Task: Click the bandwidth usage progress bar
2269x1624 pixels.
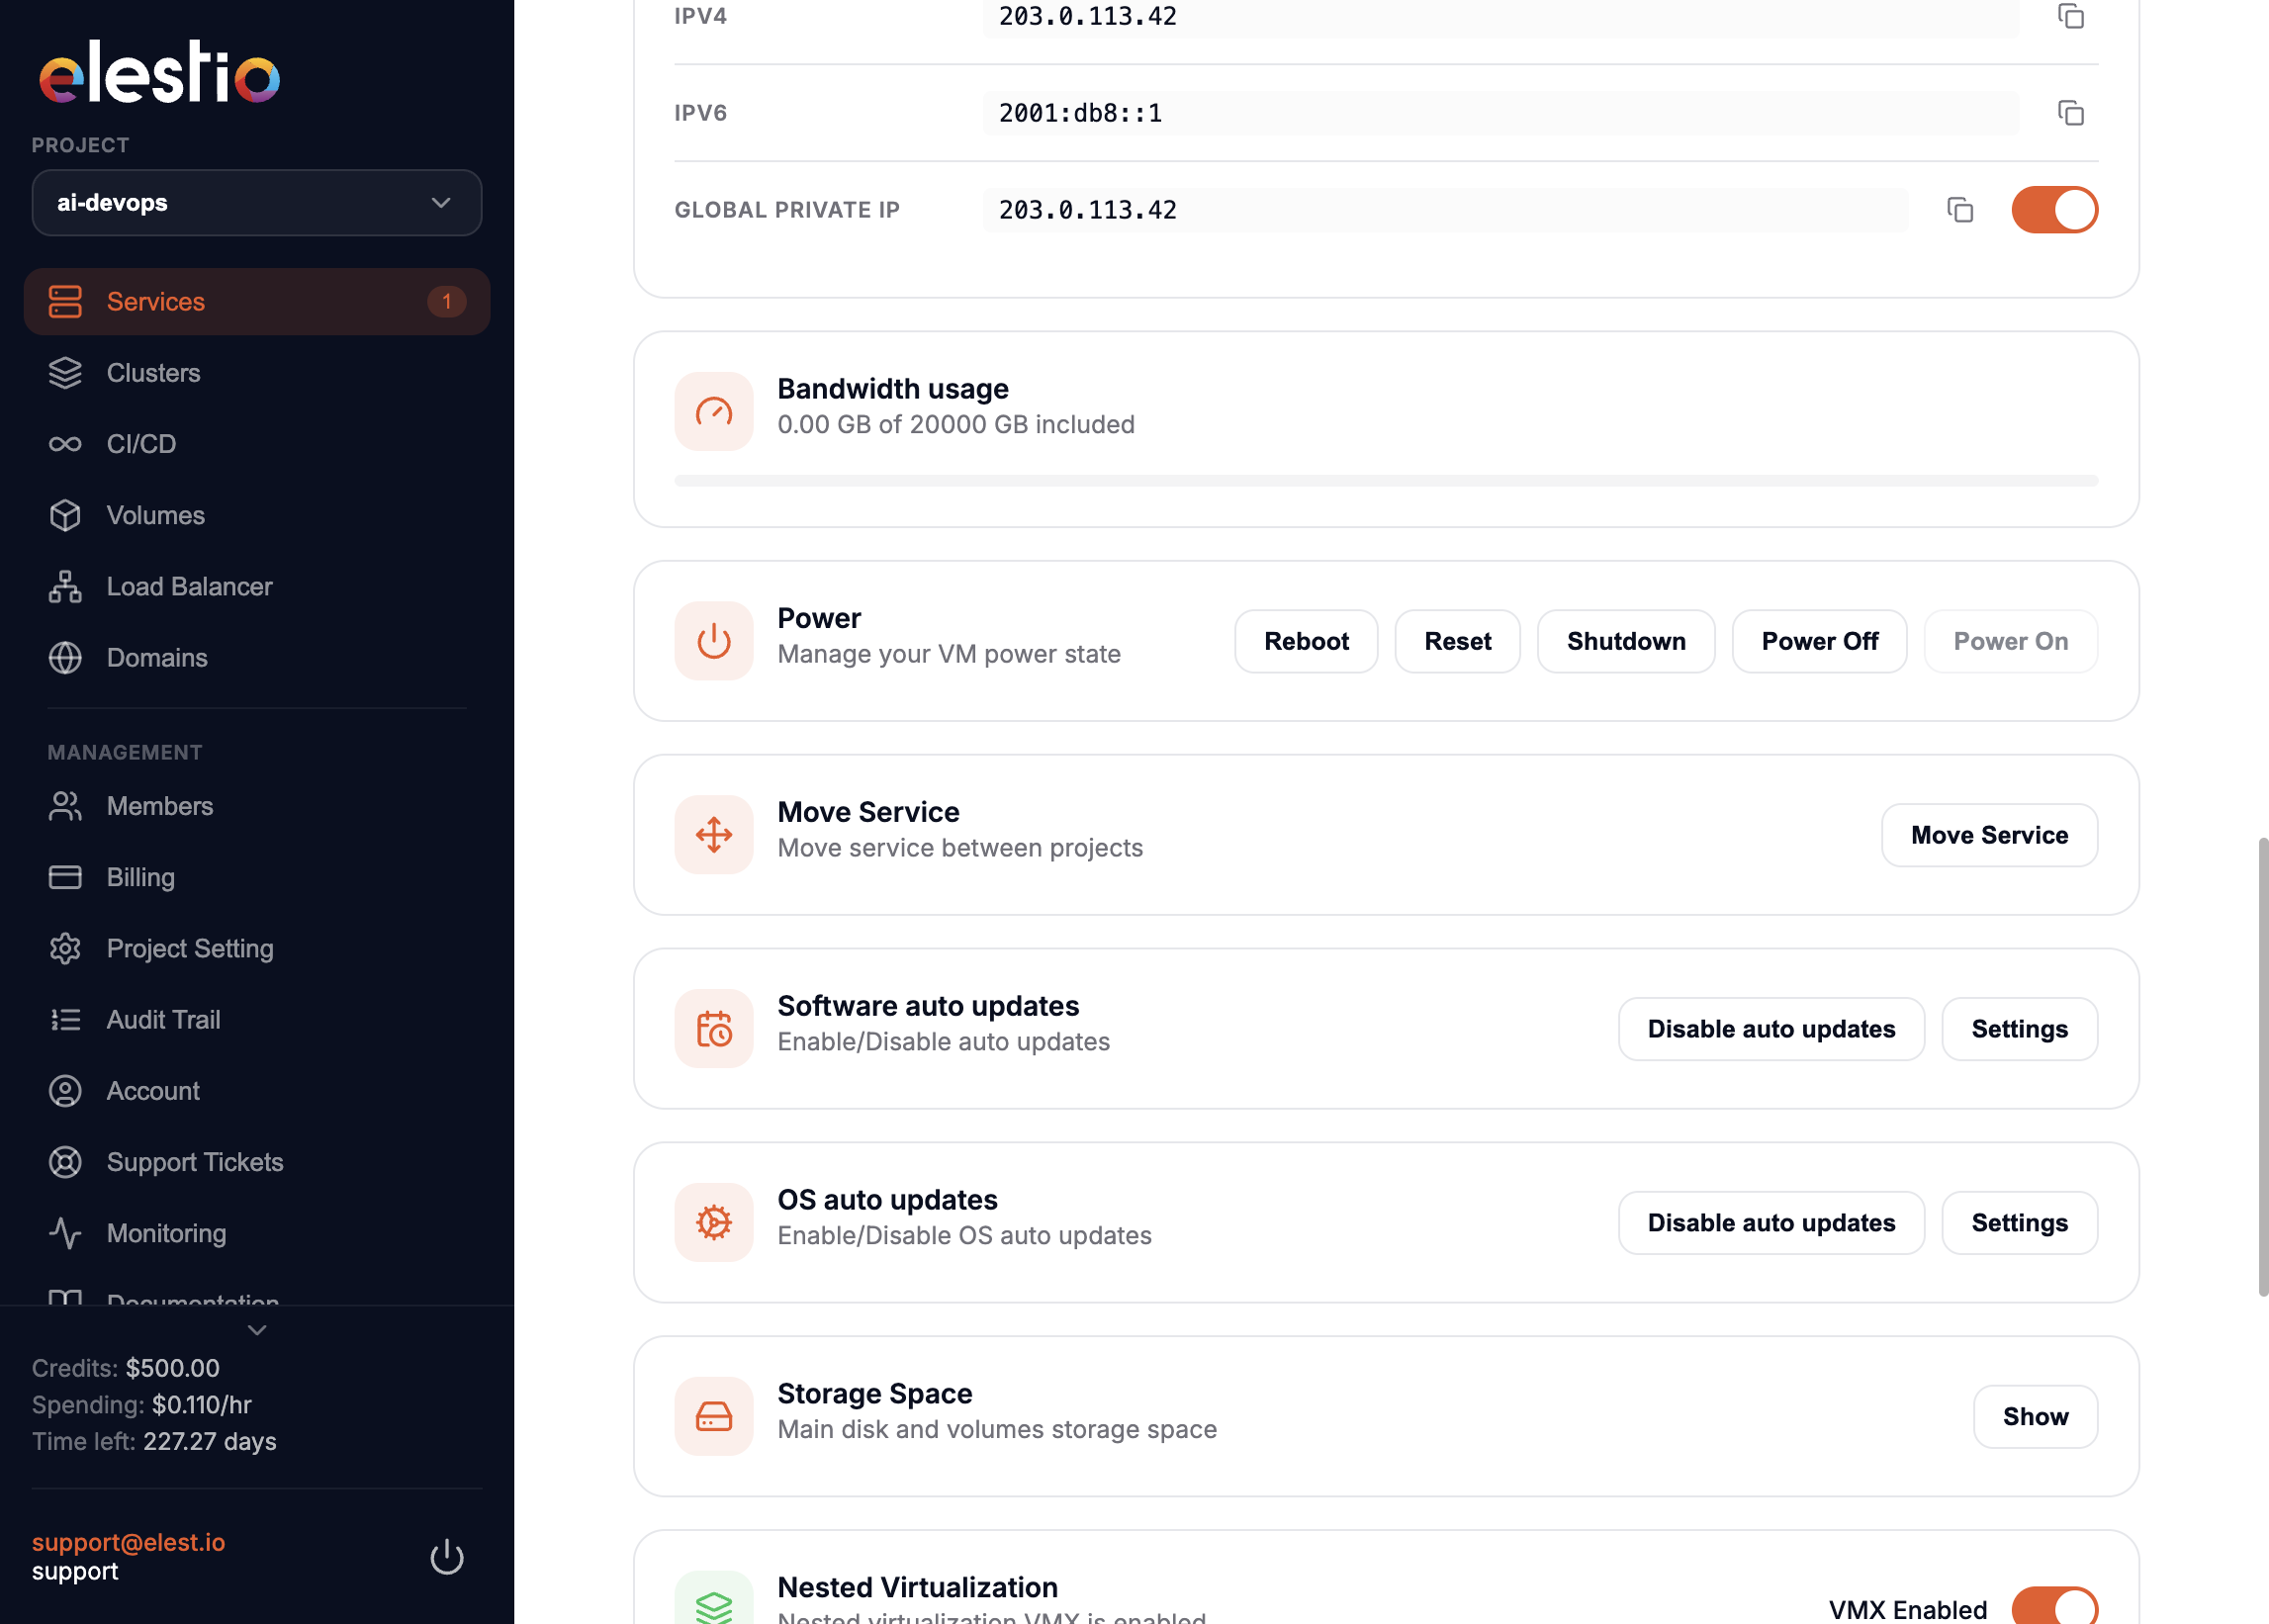Action: (1386, 481)
